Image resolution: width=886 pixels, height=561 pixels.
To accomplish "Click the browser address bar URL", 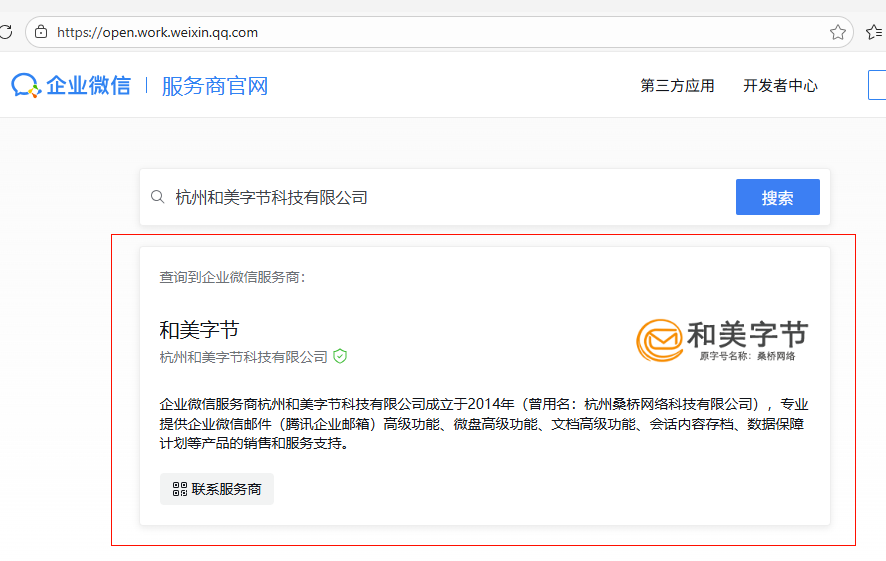I will coord(158,32).
